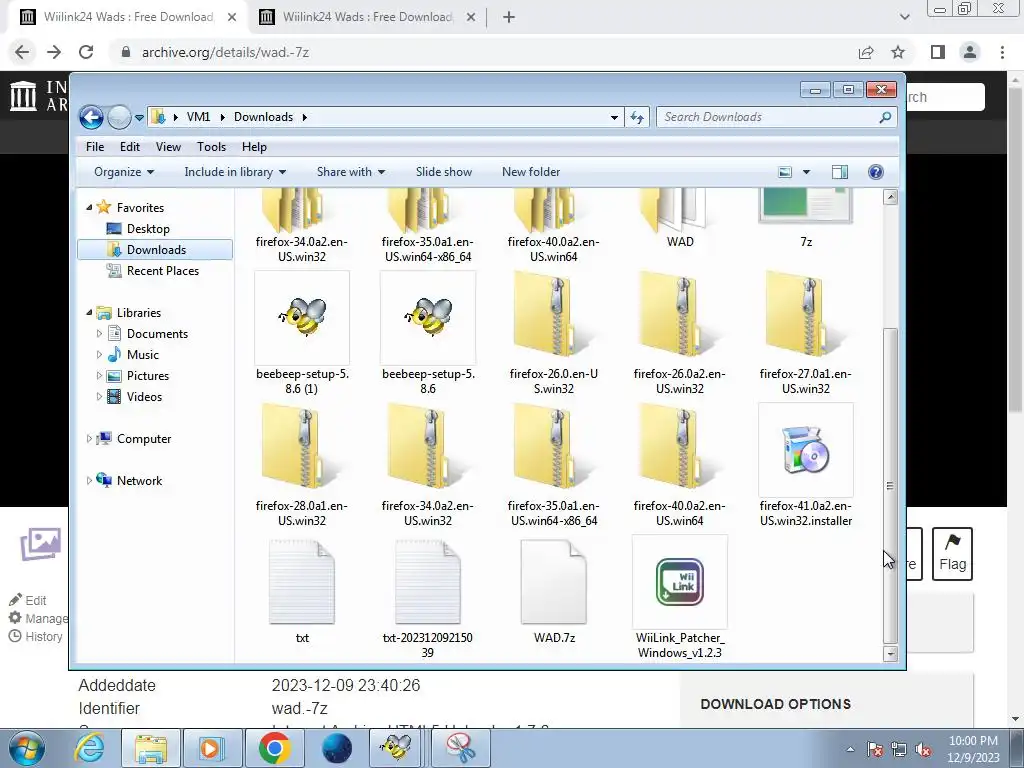This screenshot has height=768, width=1024.
Task: Open the view options dropdown arrow
Action: pos(806,172)
